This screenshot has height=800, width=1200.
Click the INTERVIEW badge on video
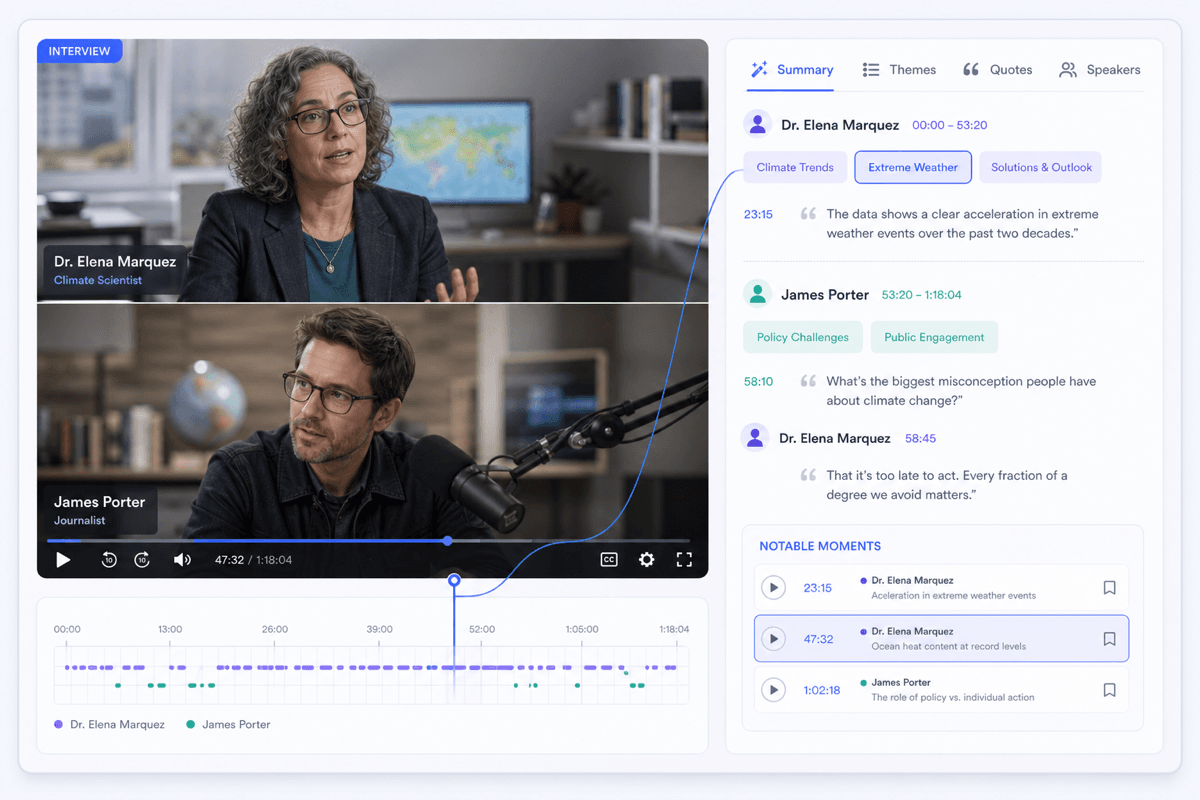80,51
